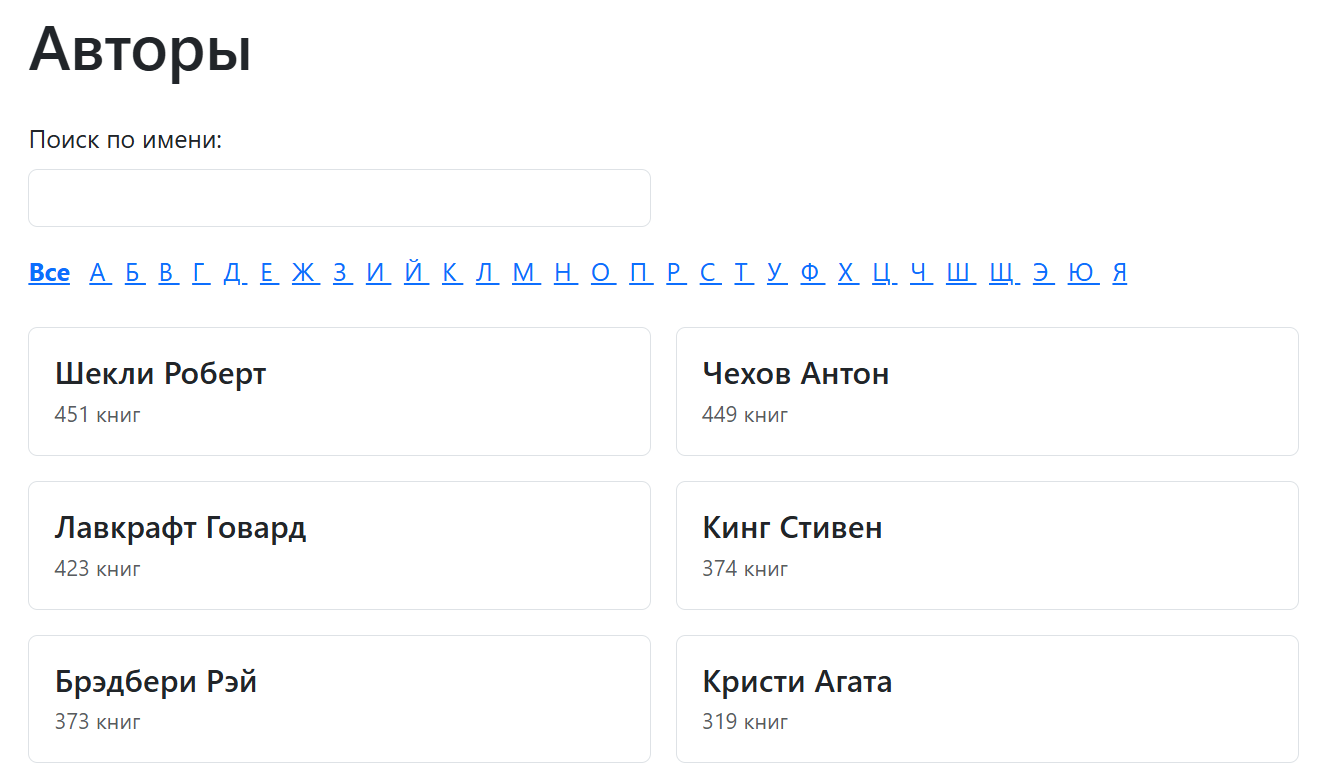This screenshot has width=1327, height=769.
Task: Open the Шекли Роберт author card
Action: tap(339, 391)
